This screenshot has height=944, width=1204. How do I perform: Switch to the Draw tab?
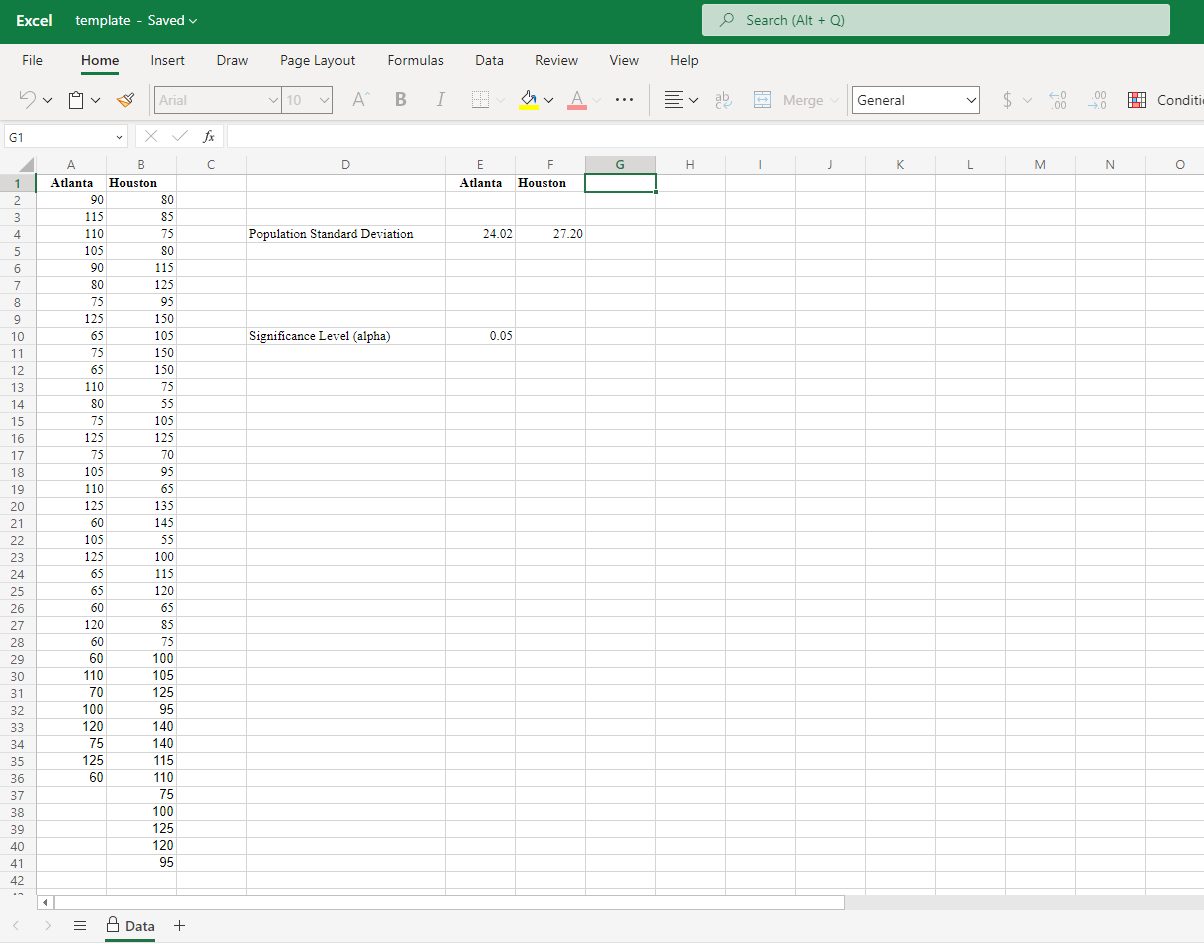click(232, 60)
